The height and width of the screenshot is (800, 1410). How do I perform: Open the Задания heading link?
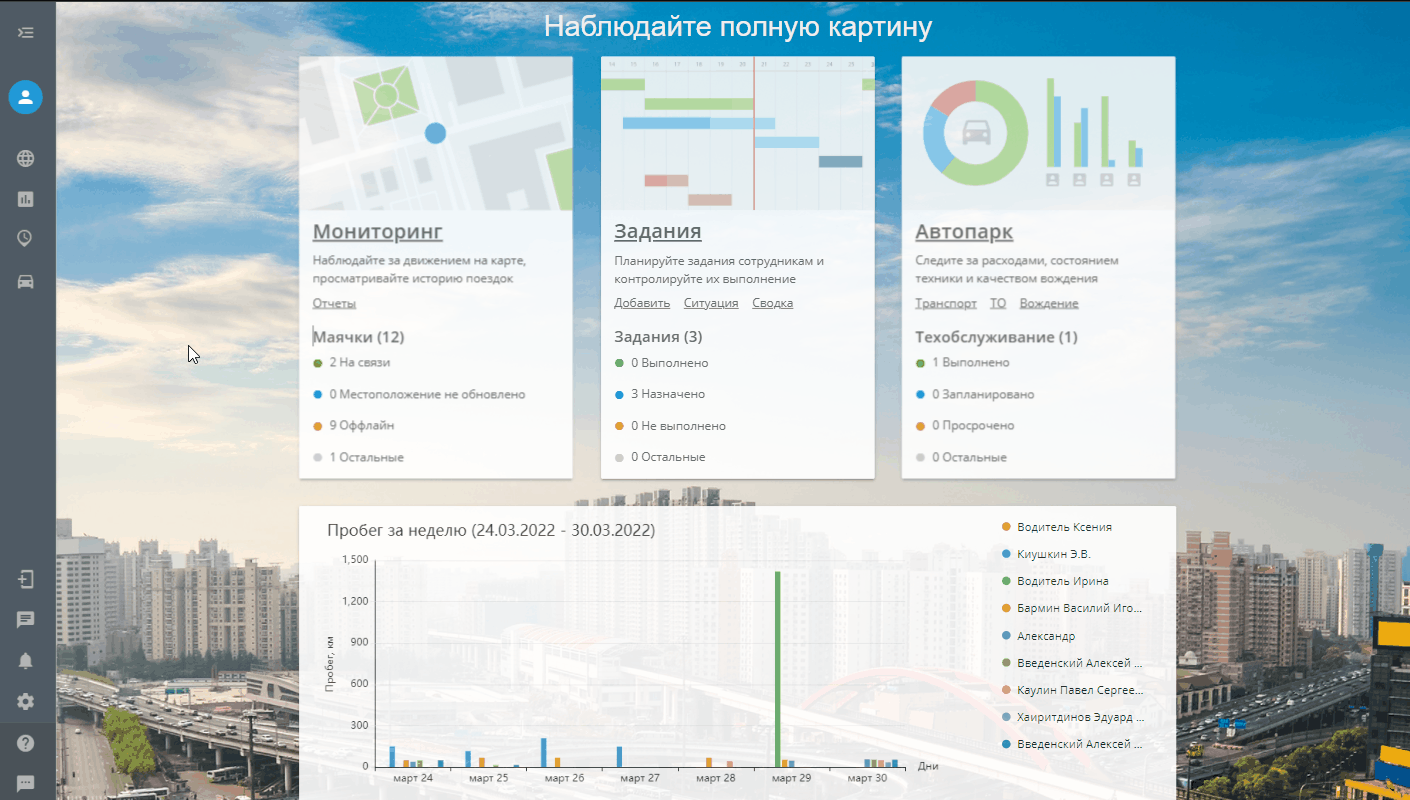pos(658,232)
